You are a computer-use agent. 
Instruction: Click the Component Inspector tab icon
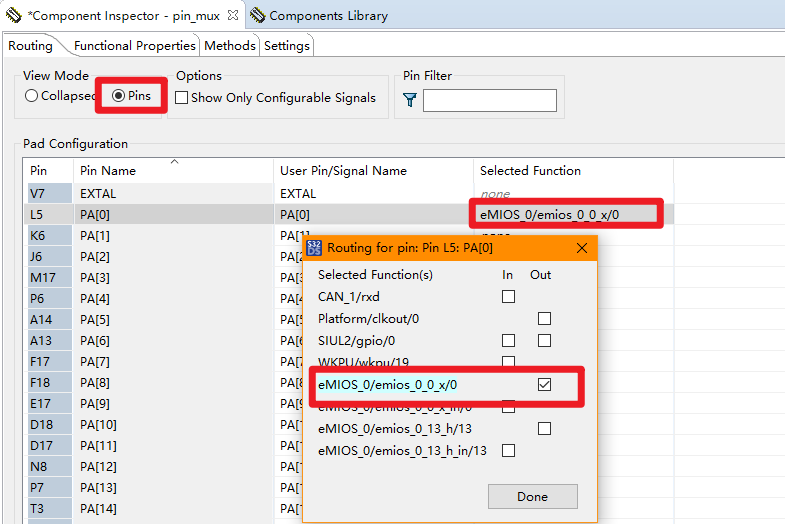(x=14, y=15)
